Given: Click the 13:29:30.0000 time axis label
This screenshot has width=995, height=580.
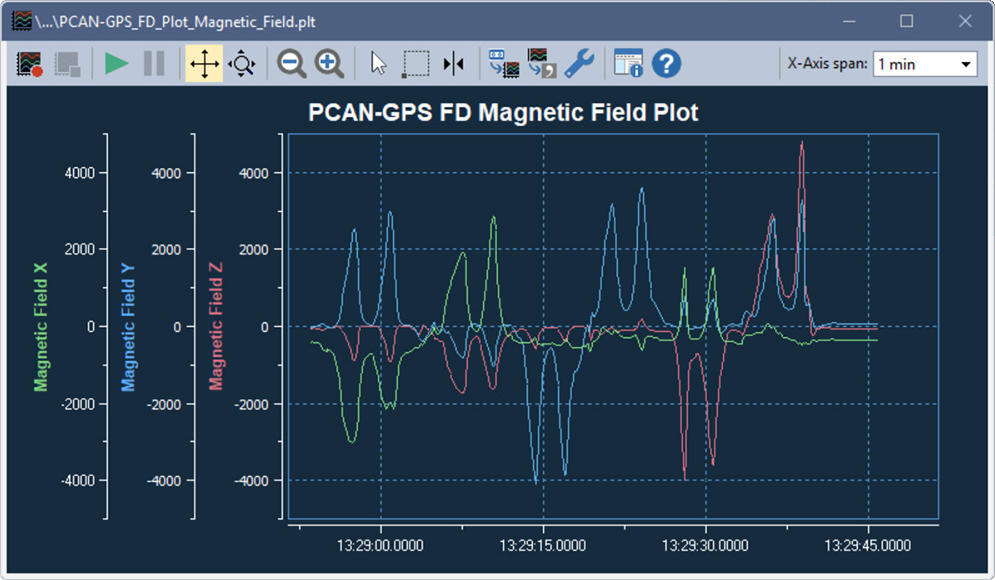Looking at the screenshot, I should point(705,545).
